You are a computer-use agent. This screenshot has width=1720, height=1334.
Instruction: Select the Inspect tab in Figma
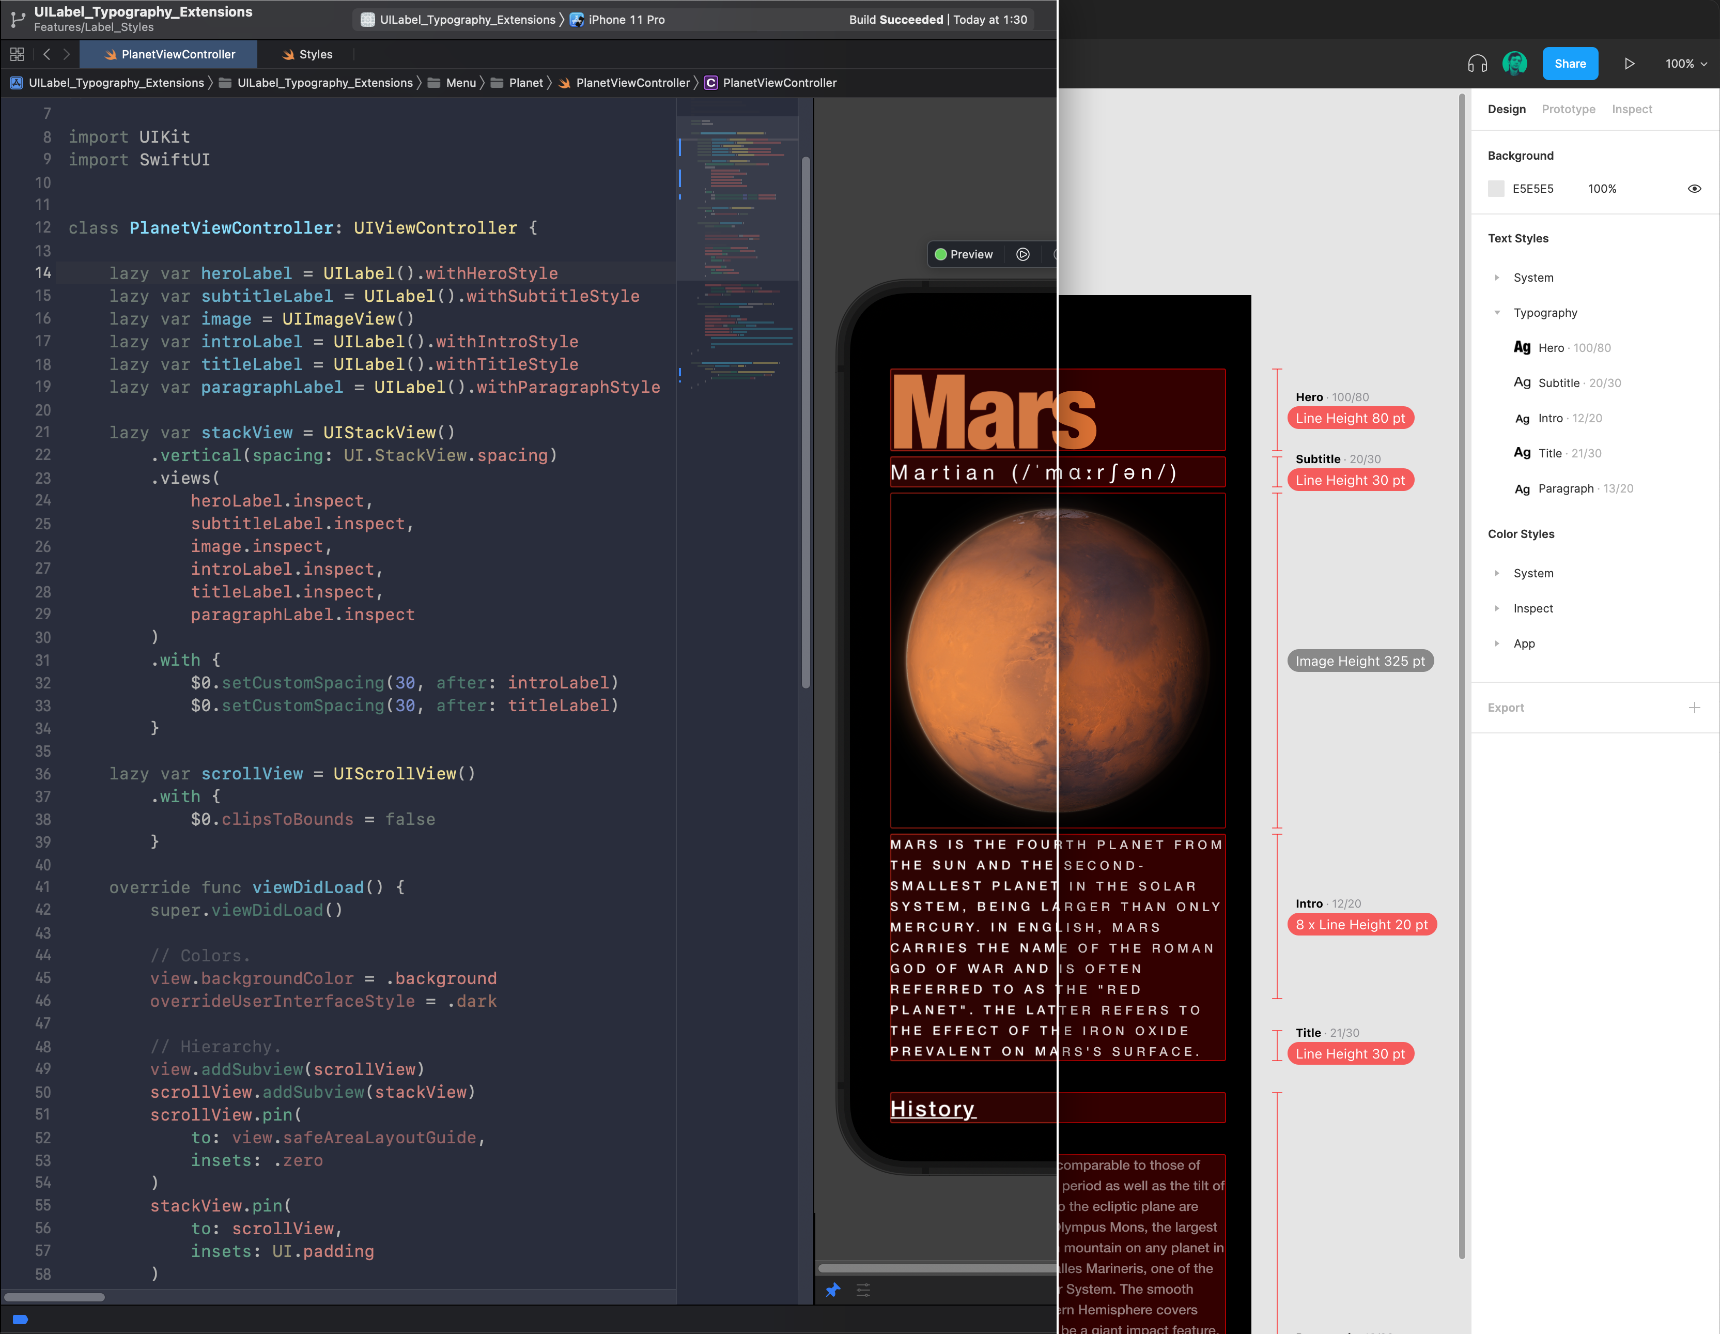[x=1631, y=109]
